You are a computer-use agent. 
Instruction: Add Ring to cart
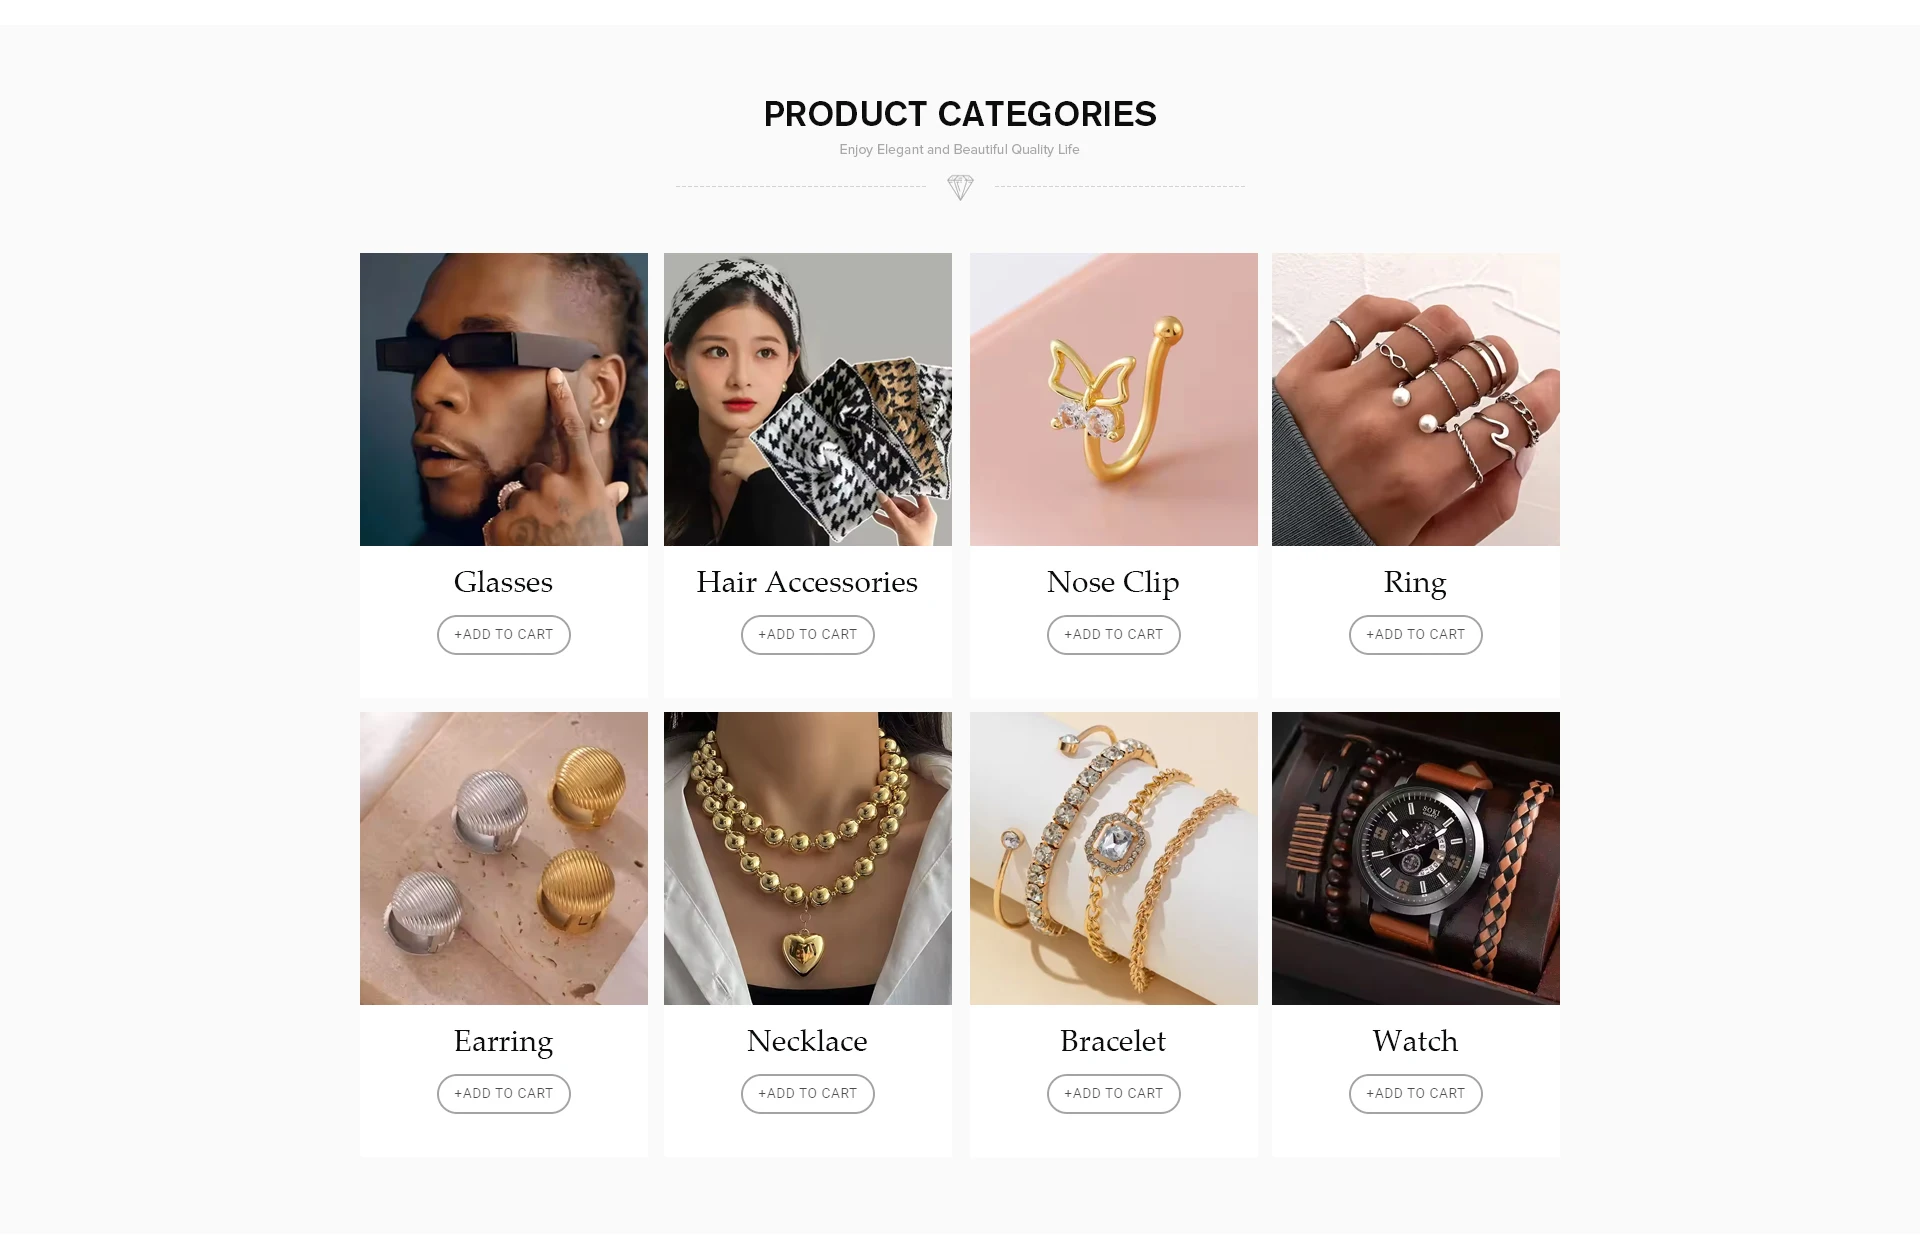pyautogui.click(x=1416, y=635)
